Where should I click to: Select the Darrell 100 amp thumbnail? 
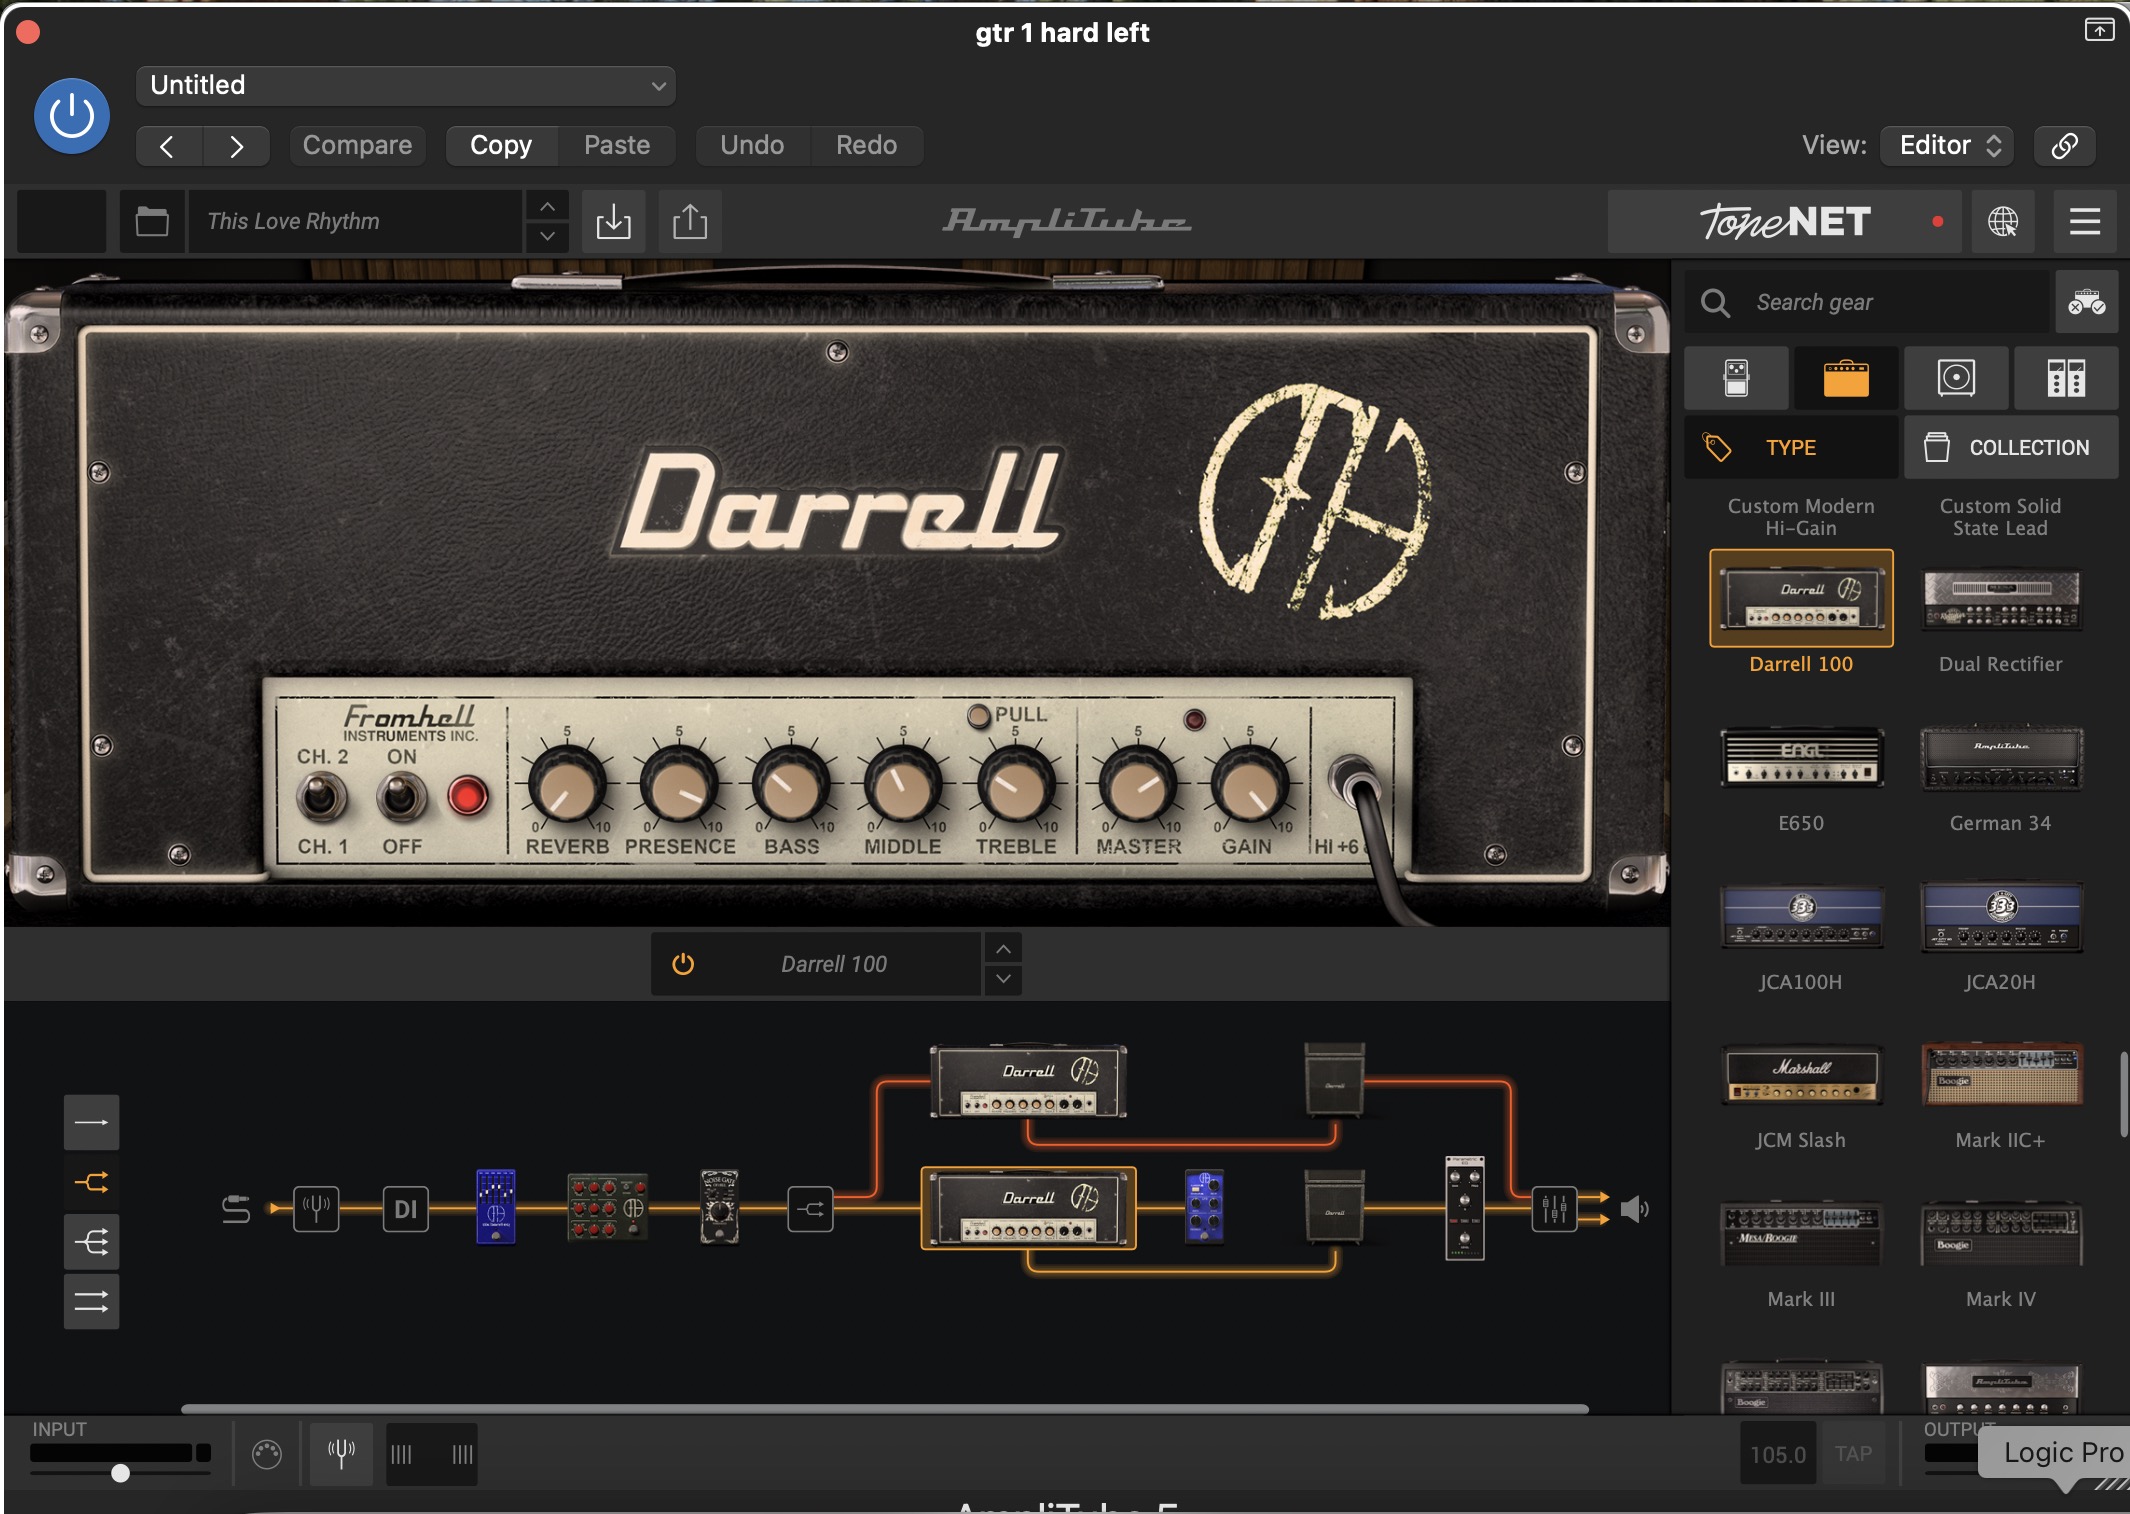1801,599
